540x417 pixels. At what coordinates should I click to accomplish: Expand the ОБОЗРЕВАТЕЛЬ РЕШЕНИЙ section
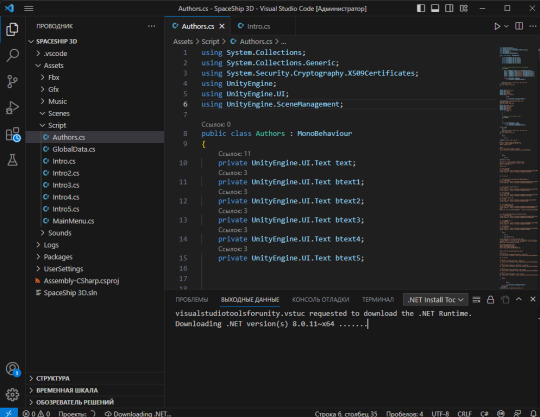point(95,402)
